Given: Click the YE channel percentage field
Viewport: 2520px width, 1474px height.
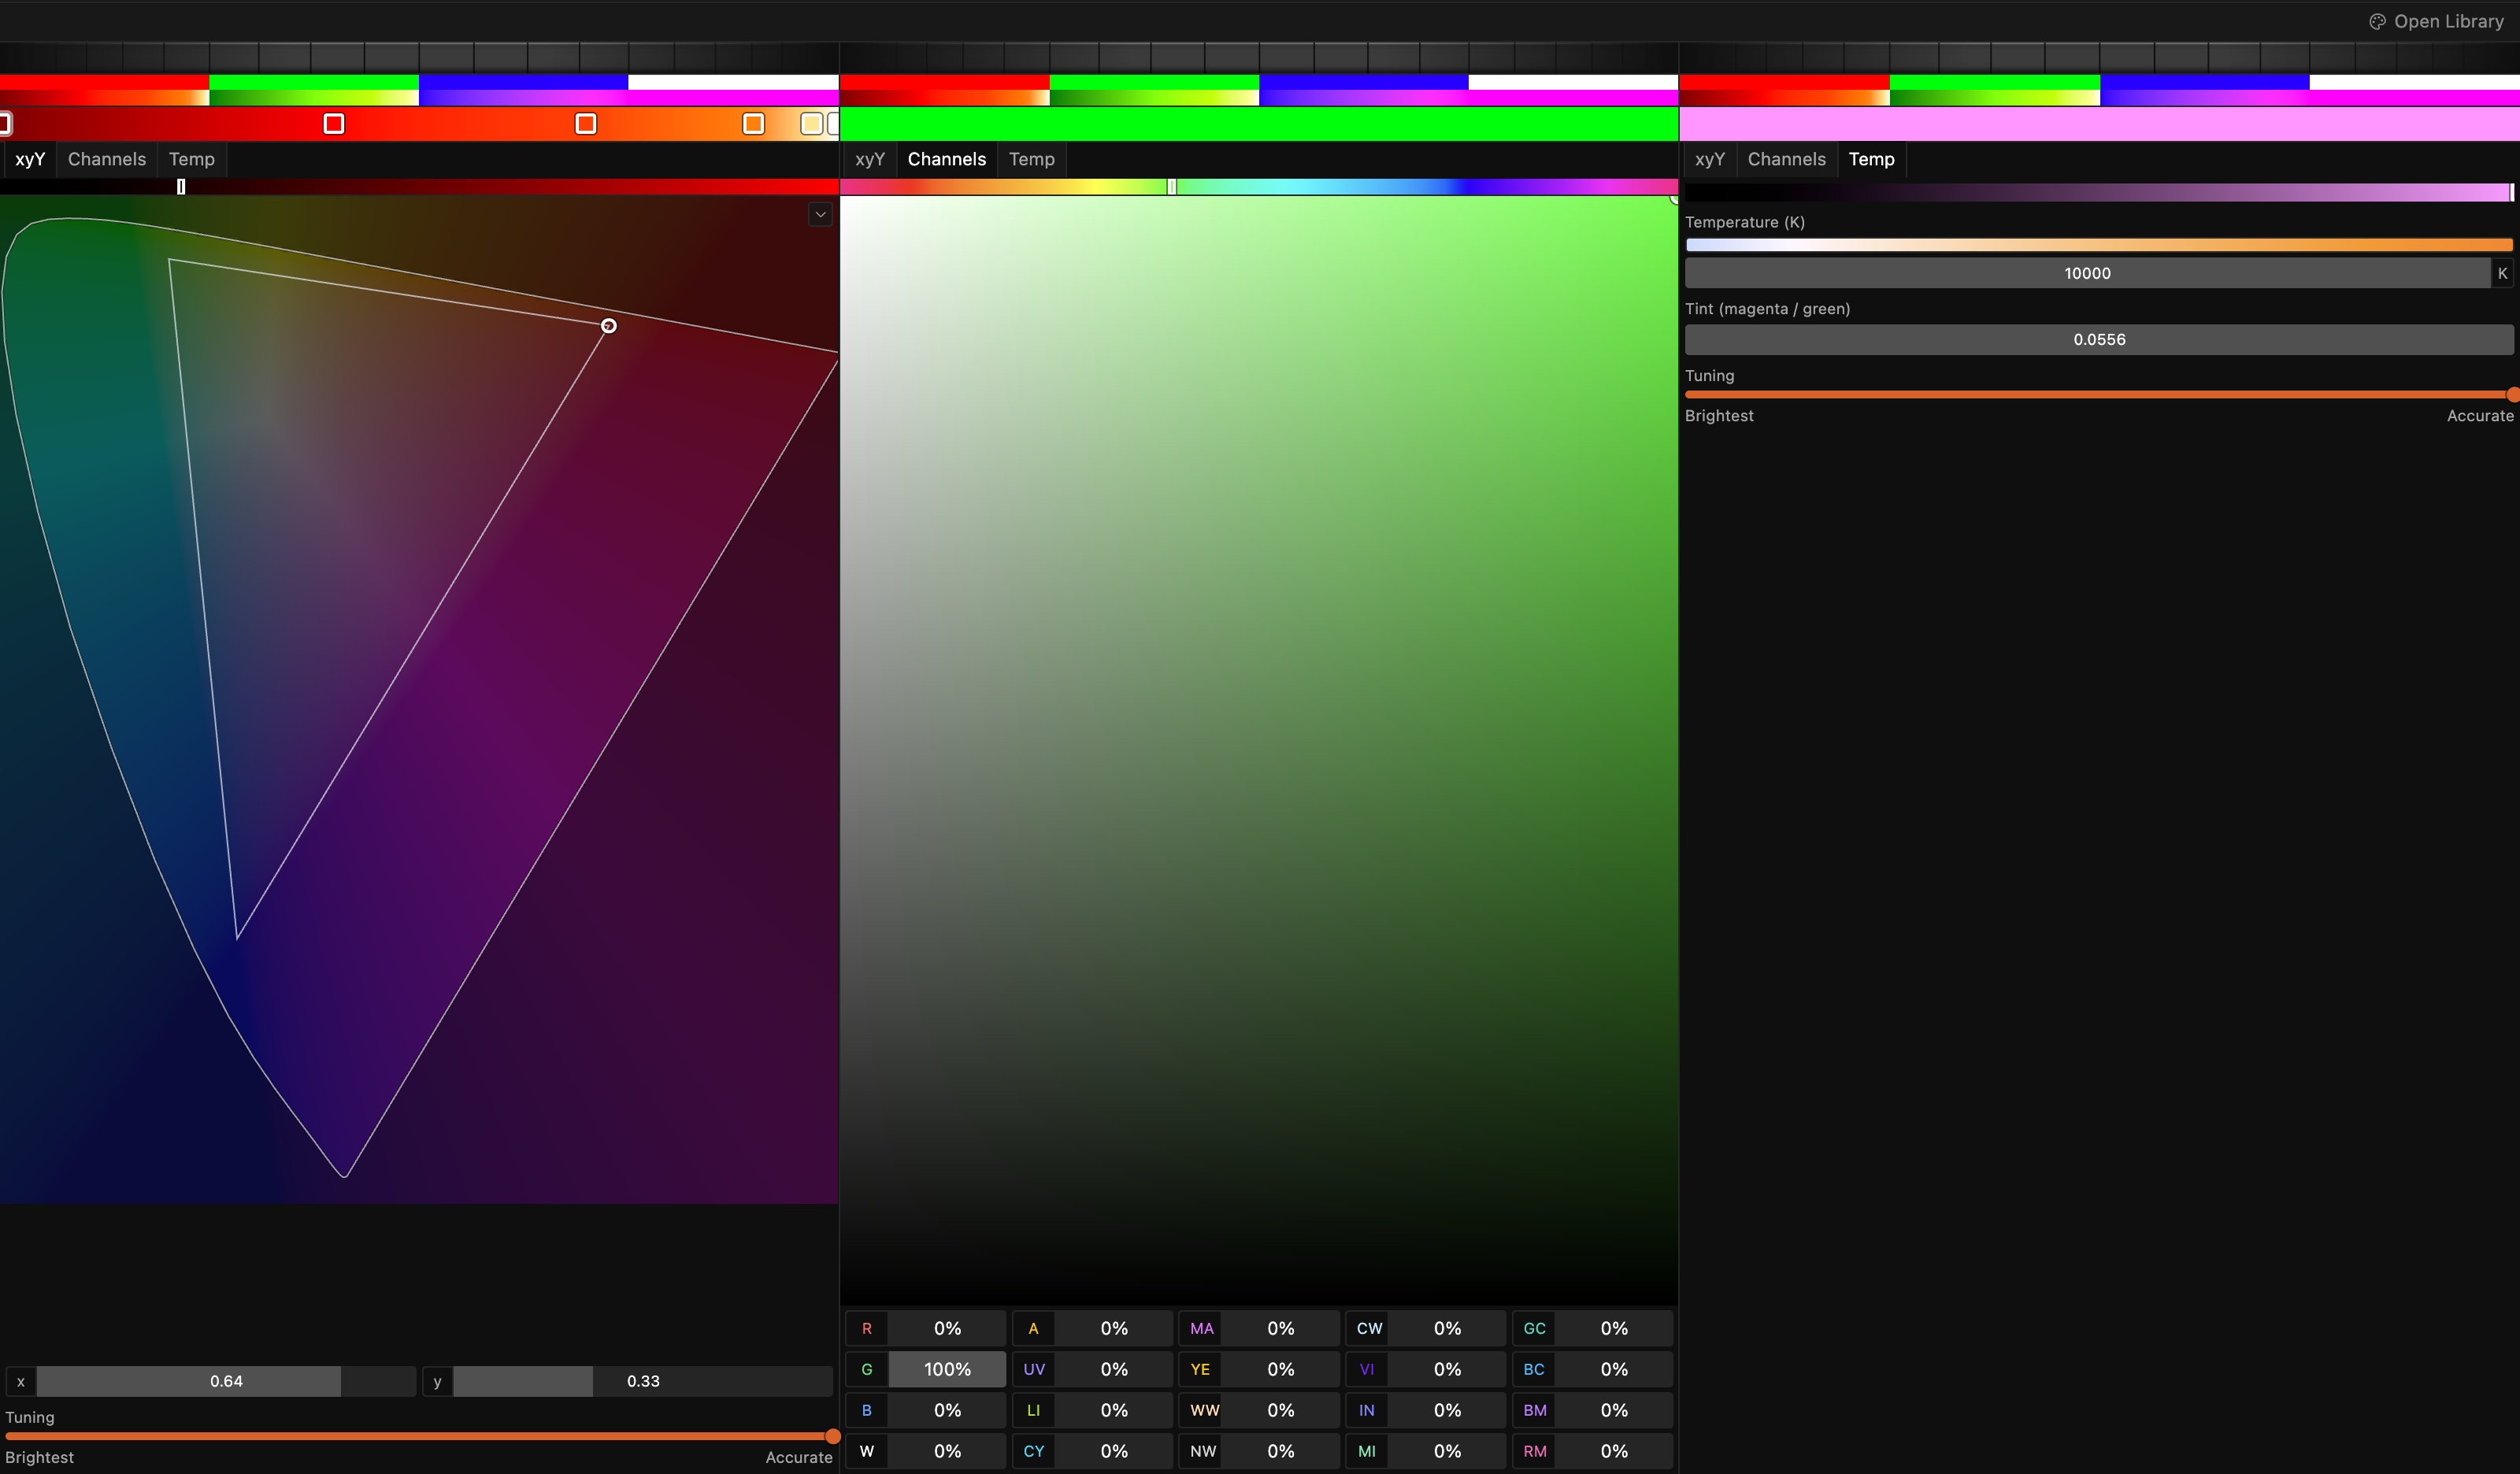Looking at the screenshot, I should point(1281,1369).
